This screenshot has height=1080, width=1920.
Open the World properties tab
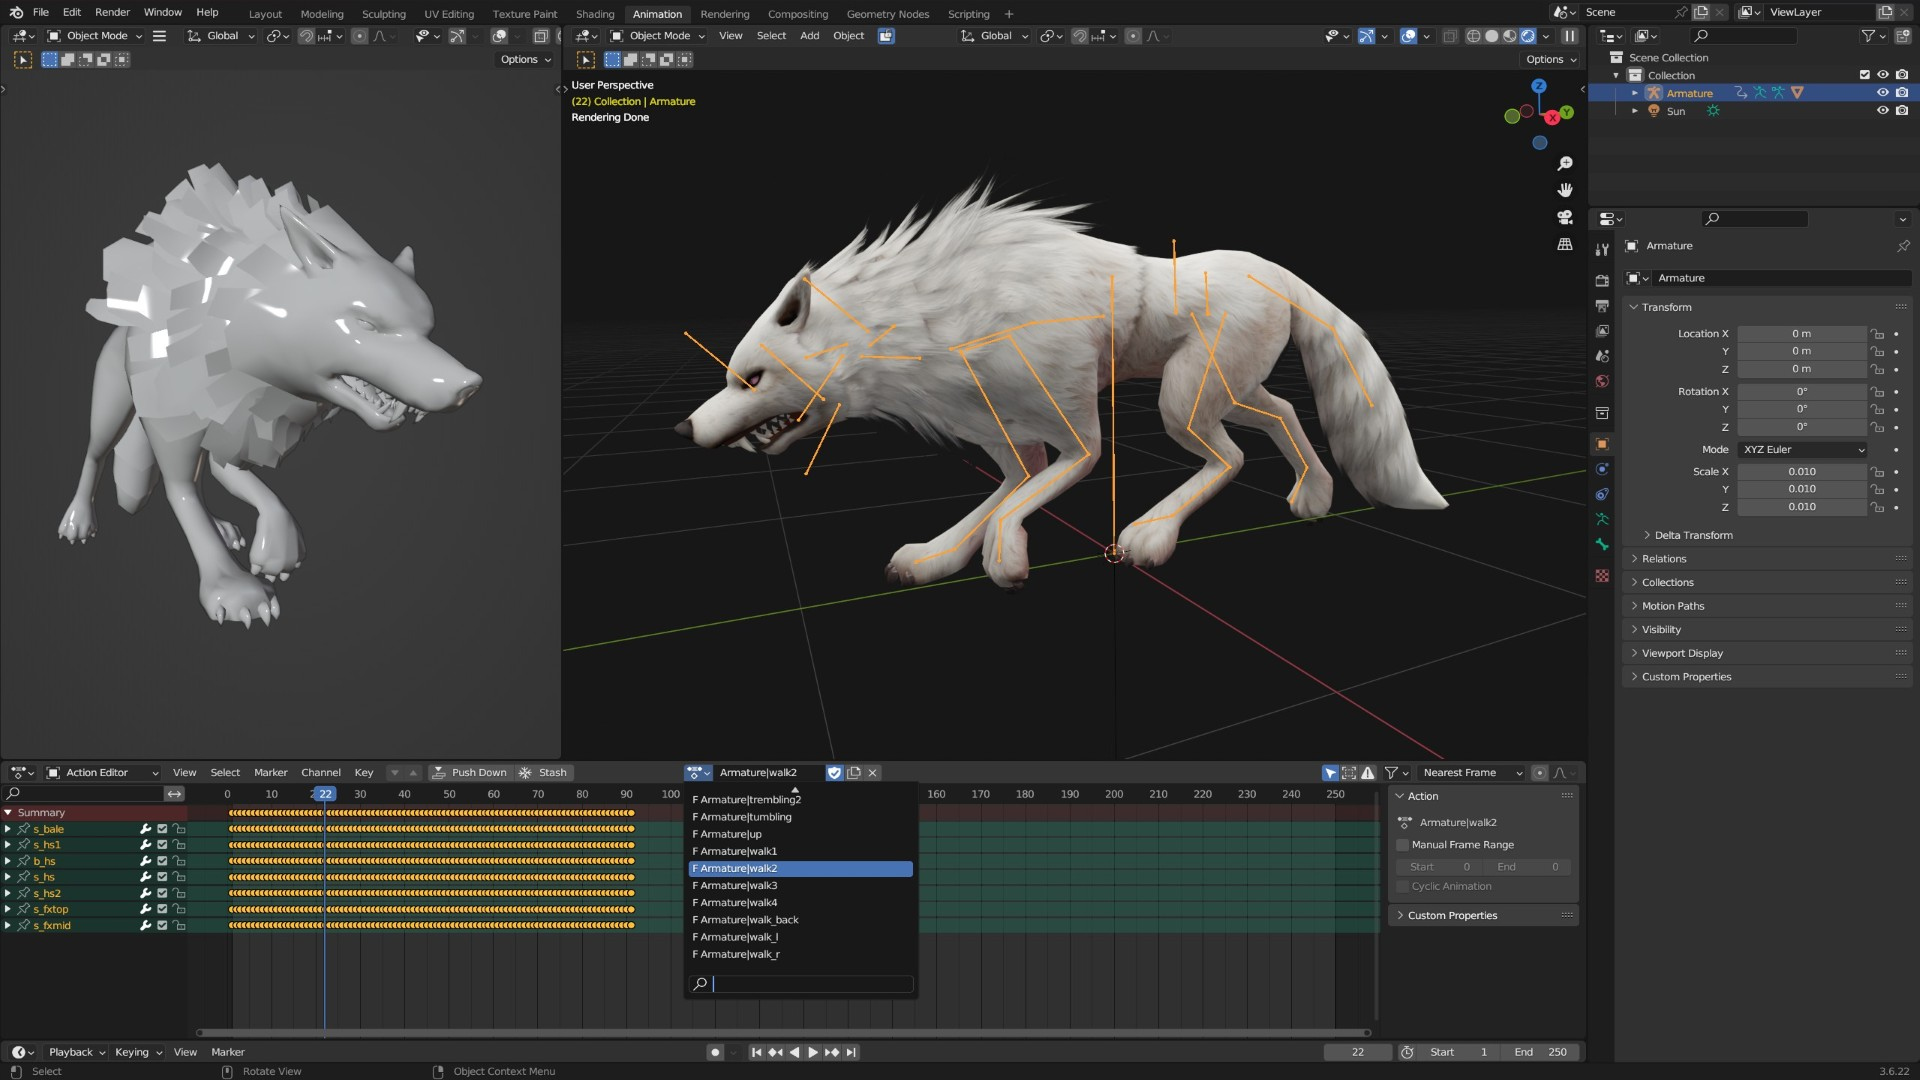pos(1602,381)
